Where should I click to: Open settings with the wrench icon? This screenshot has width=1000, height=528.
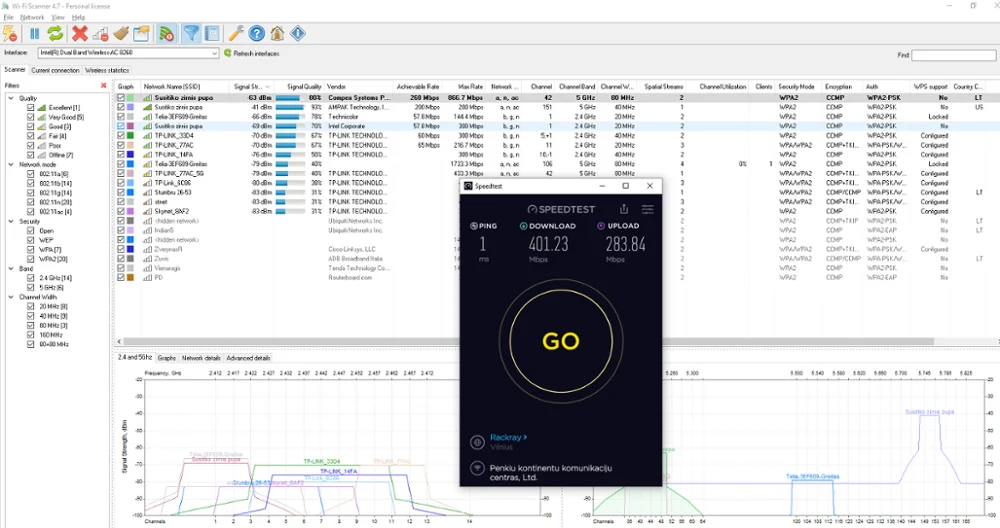[236, 34]
